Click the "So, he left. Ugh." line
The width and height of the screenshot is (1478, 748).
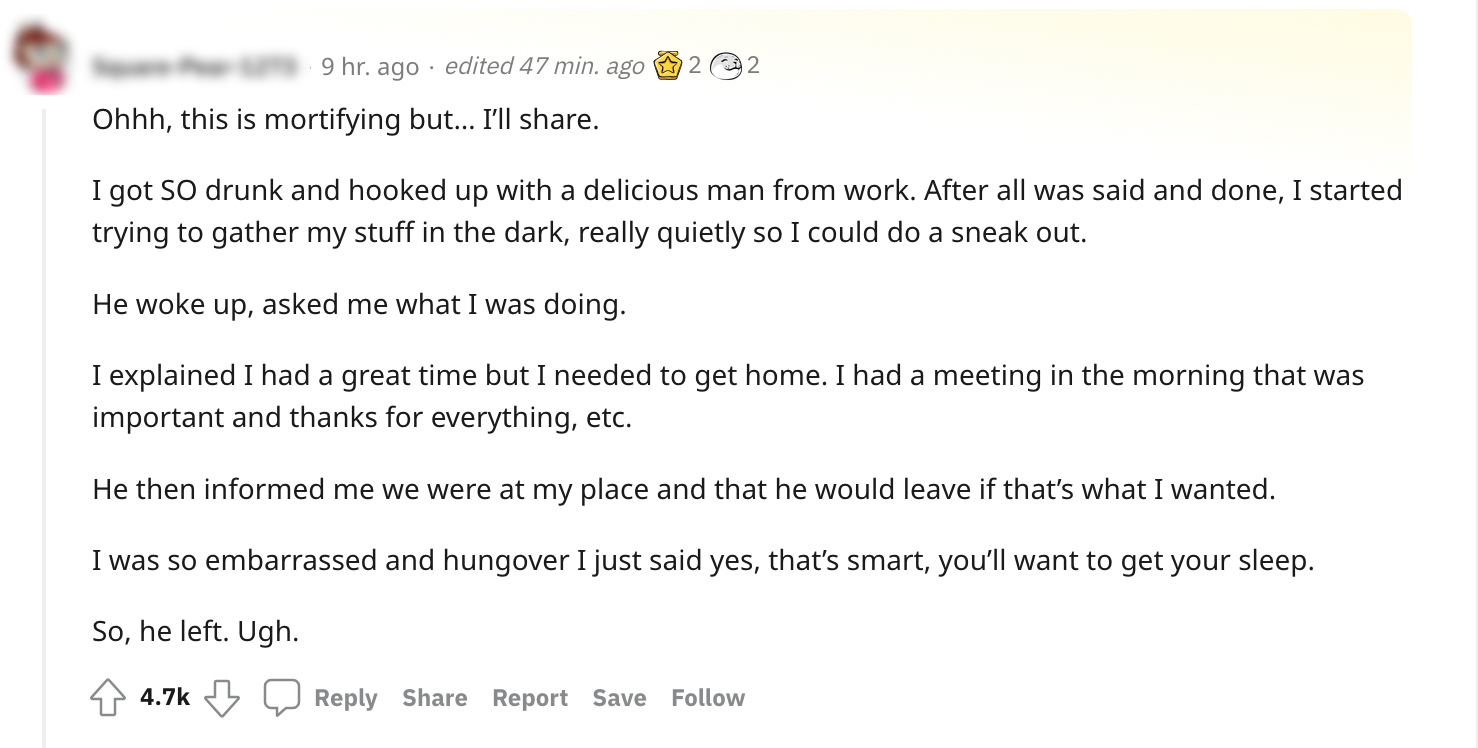tap(196, 632)
